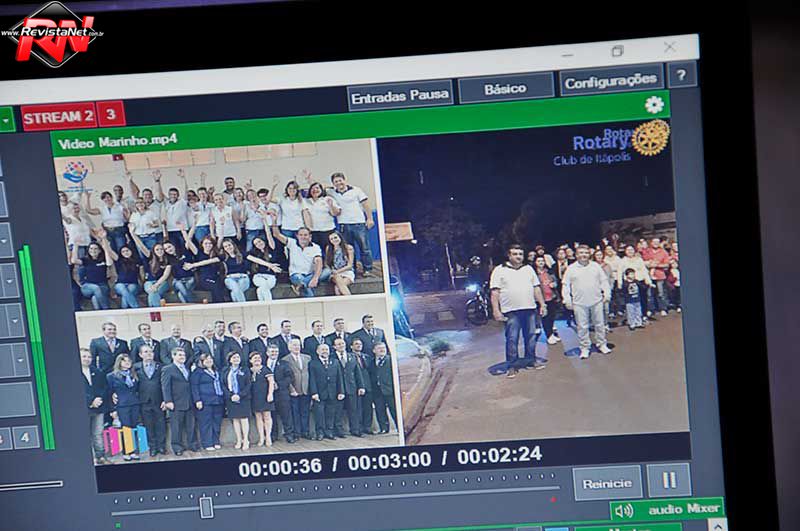800x531 pixels.
Task: Select stream number 3
Action: (110, 116)
